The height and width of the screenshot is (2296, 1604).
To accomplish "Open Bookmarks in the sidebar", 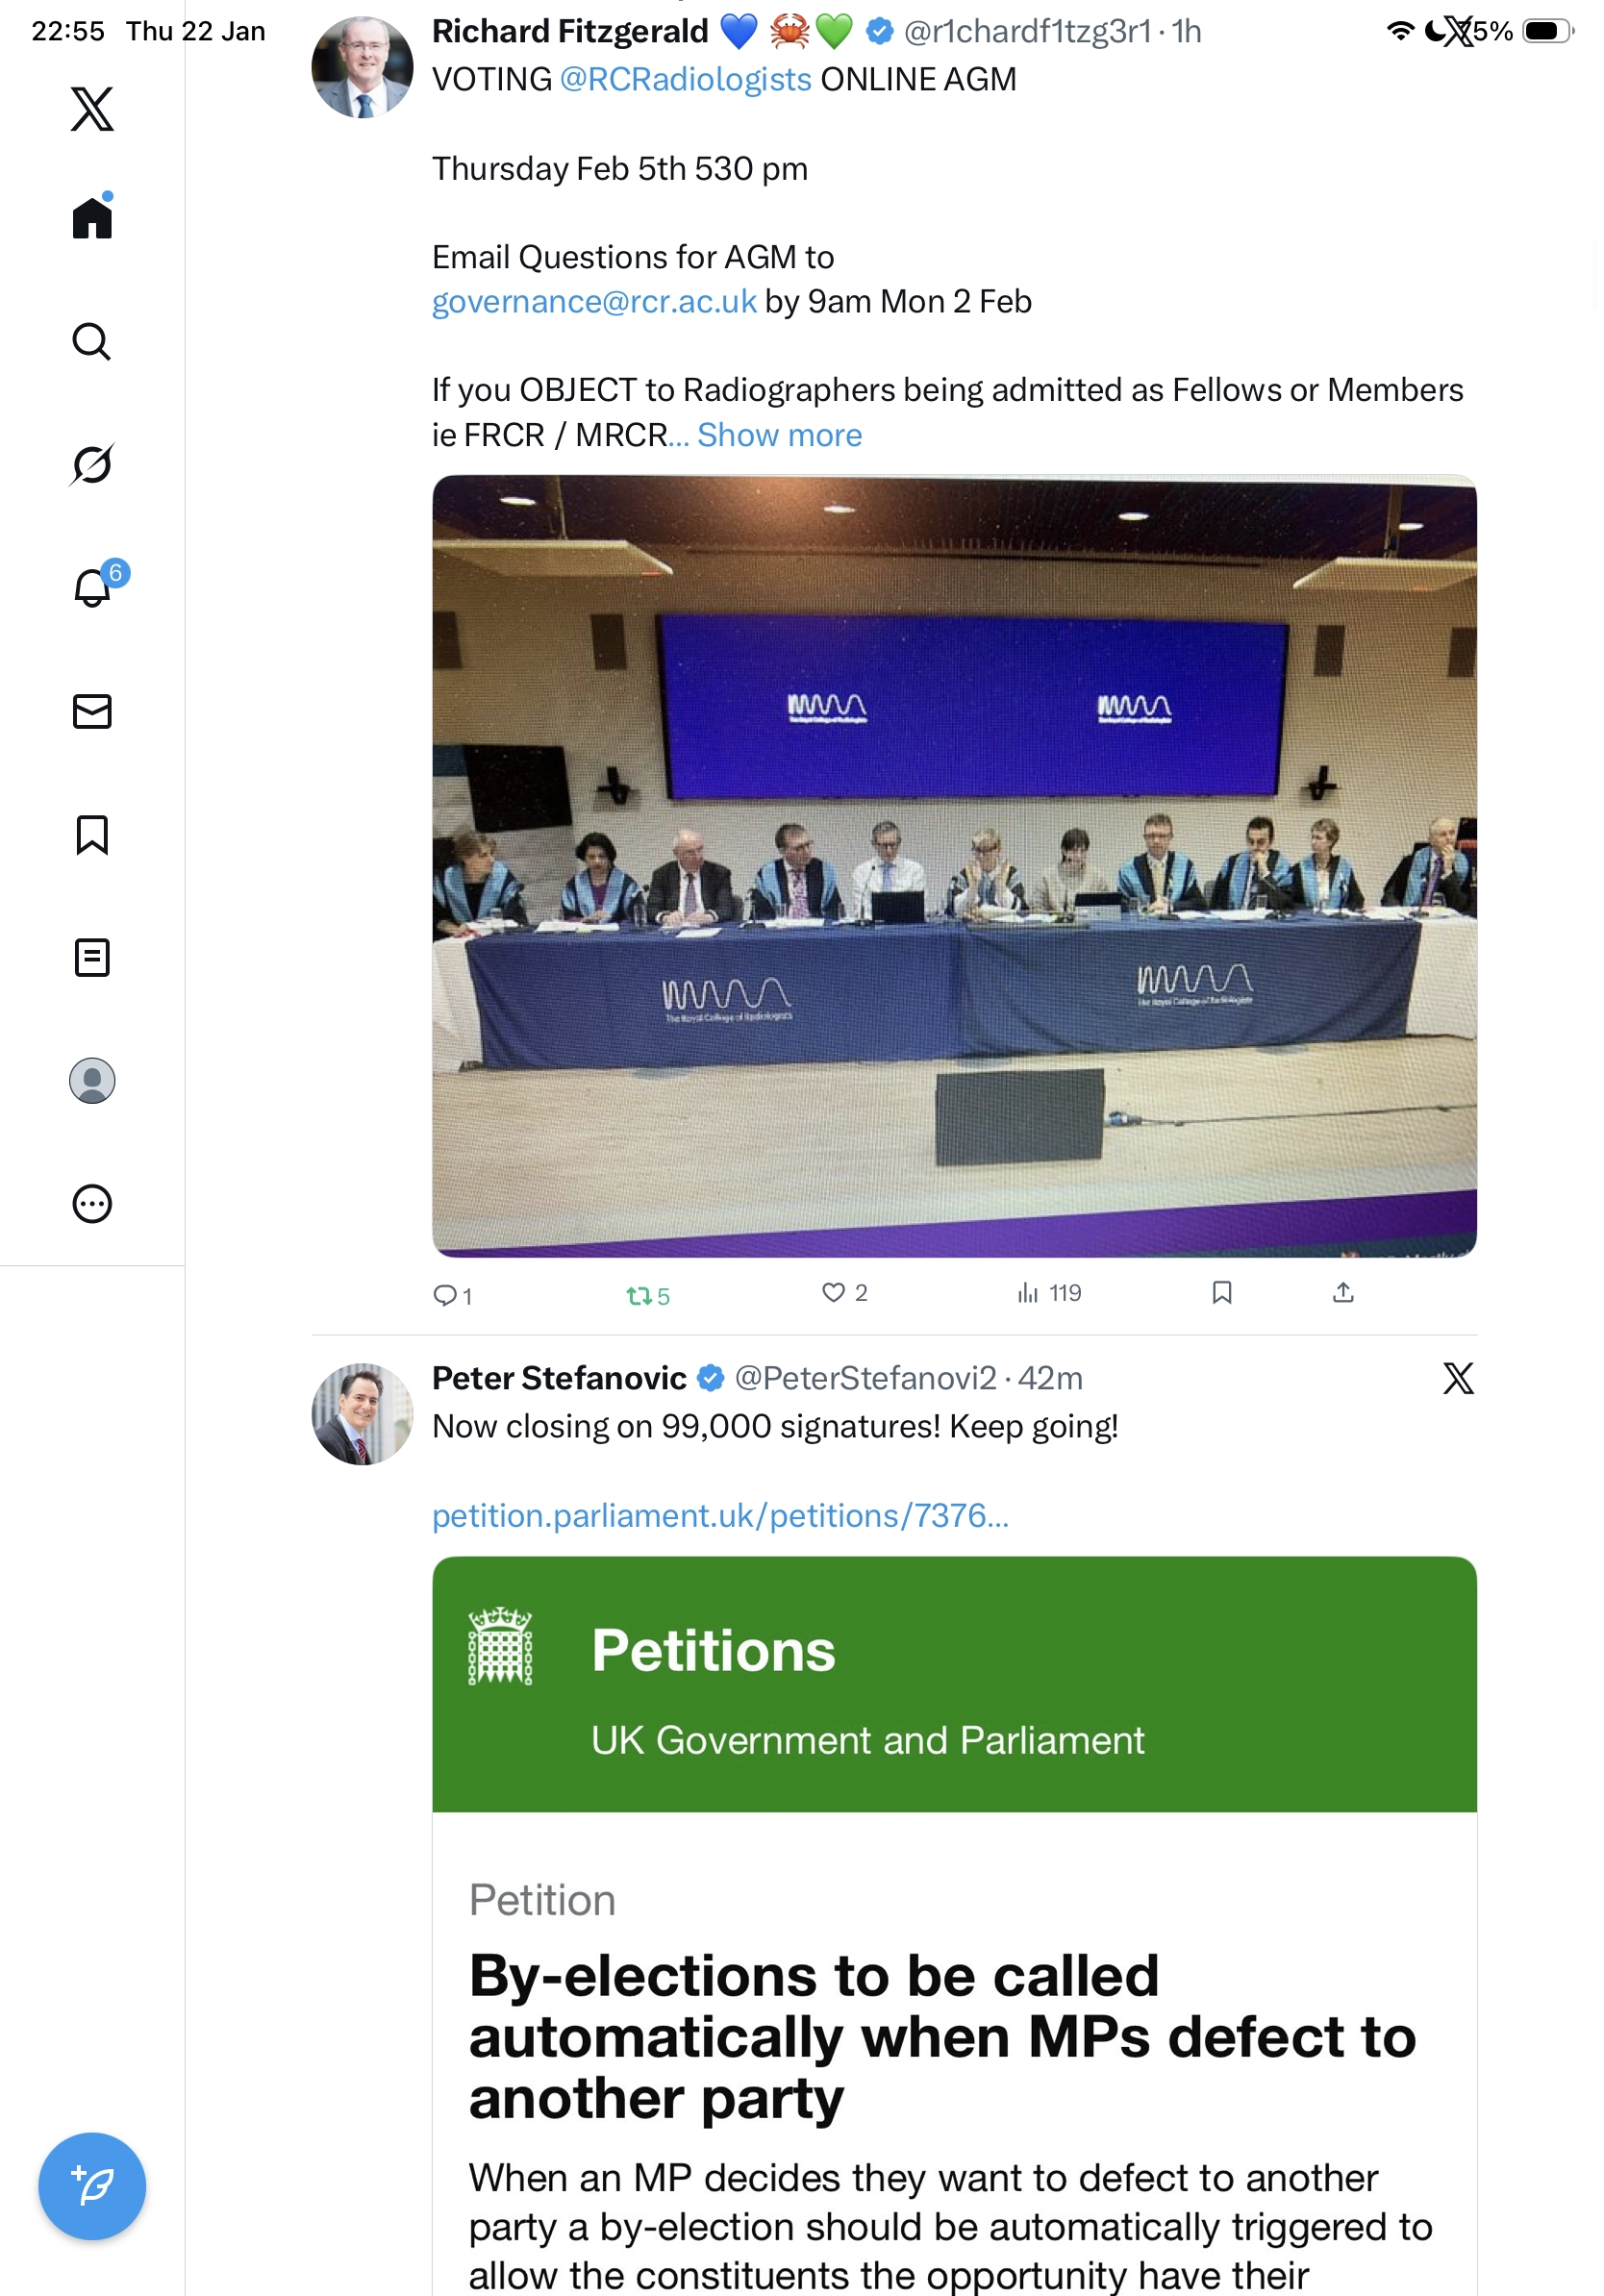I will 92,835.
